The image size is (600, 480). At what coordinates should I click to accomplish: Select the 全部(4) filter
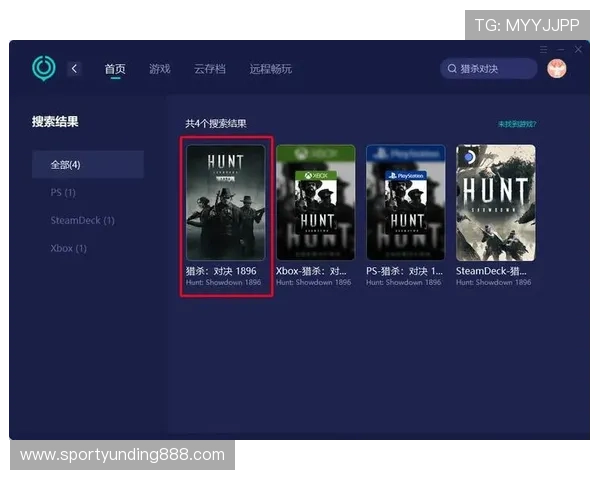click(87, 164)
